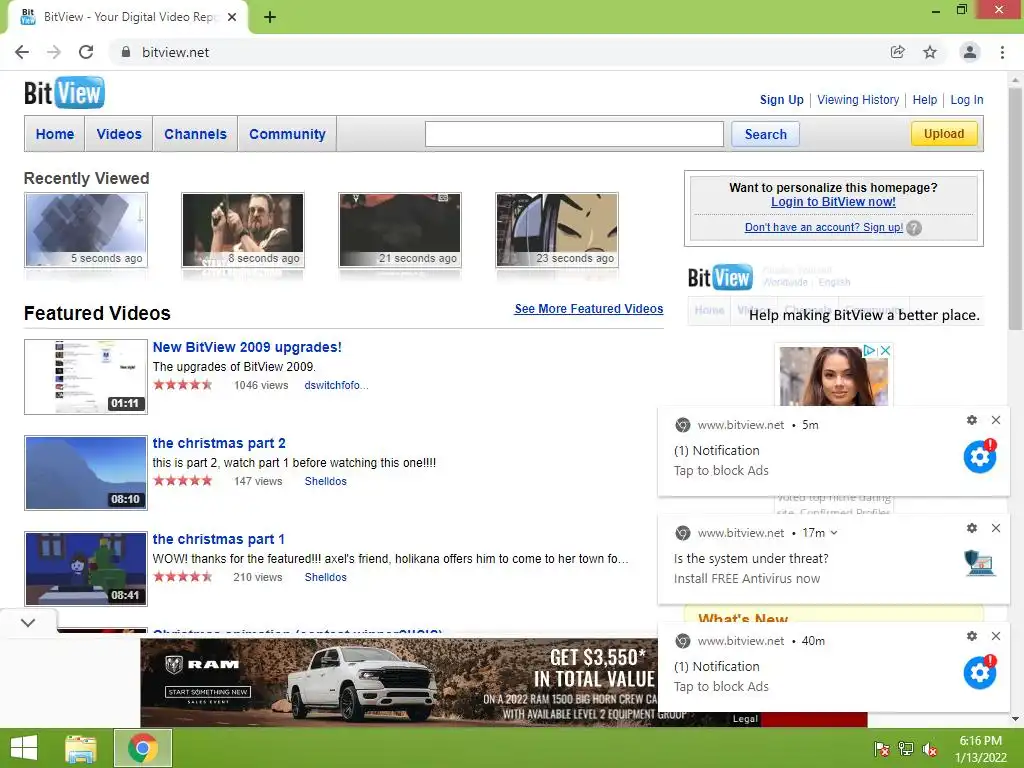Open the Help link in the header
The image size is (1024, 768).
tap(925, 100)
